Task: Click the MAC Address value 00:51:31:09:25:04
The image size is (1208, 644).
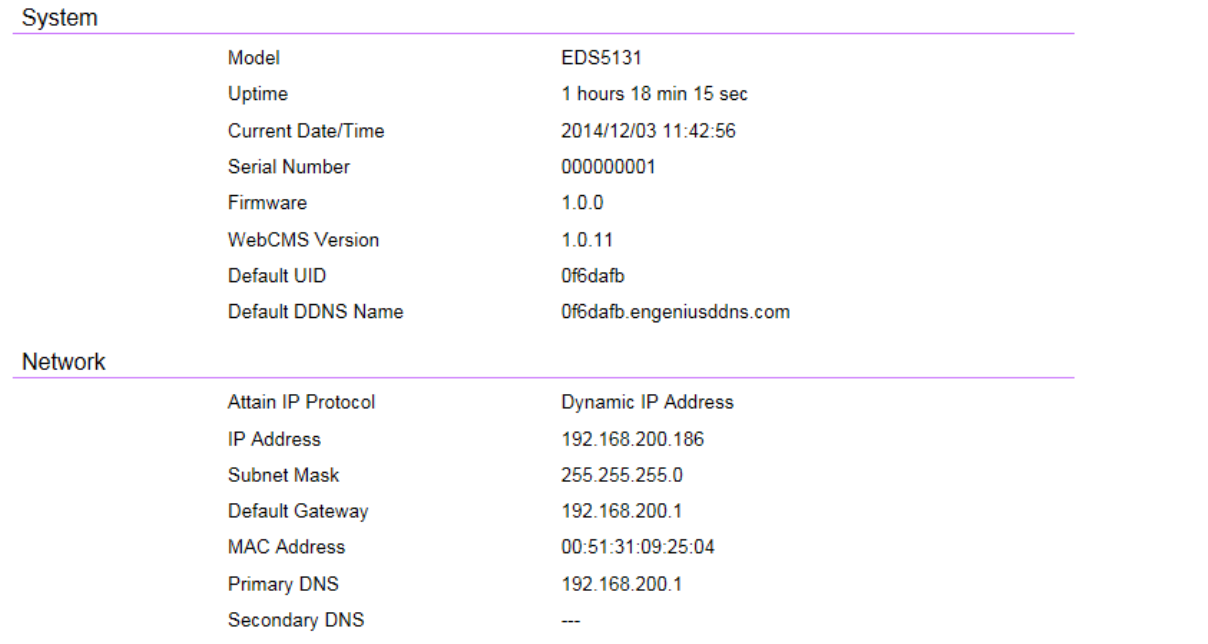Action: 638,547
